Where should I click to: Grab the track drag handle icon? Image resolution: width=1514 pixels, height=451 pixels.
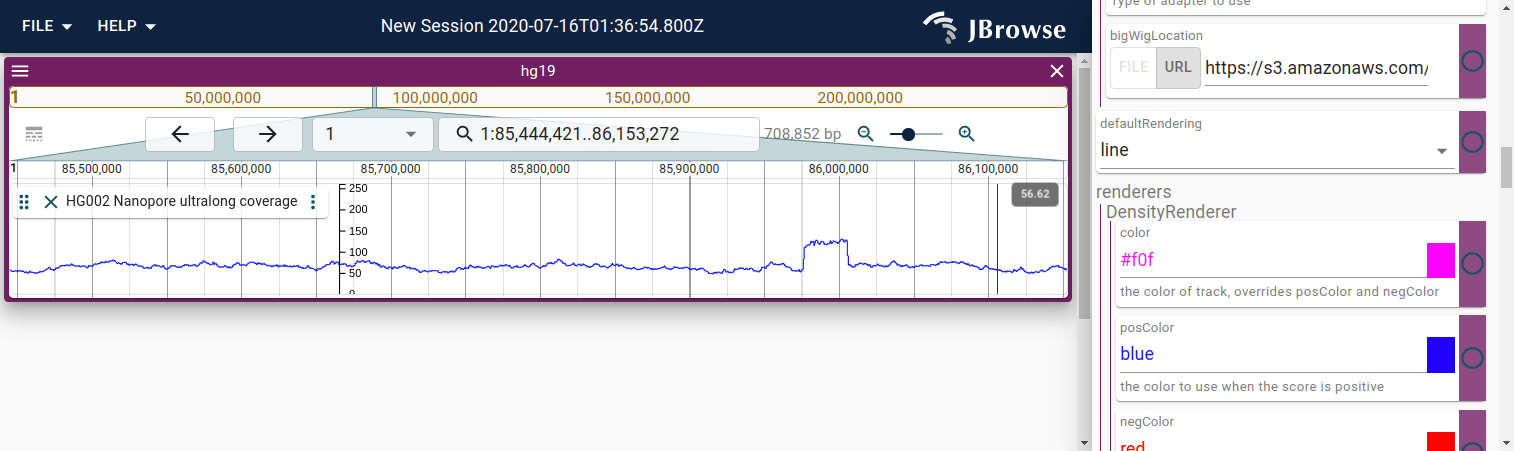tap(24, 202)
